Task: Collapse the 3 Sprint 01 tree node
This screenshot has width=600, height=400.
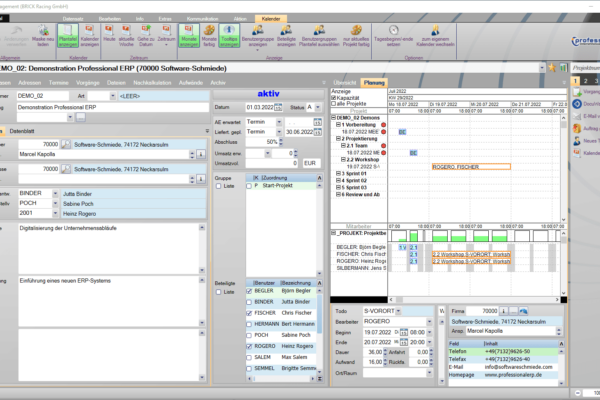Action: coord(338,173)
